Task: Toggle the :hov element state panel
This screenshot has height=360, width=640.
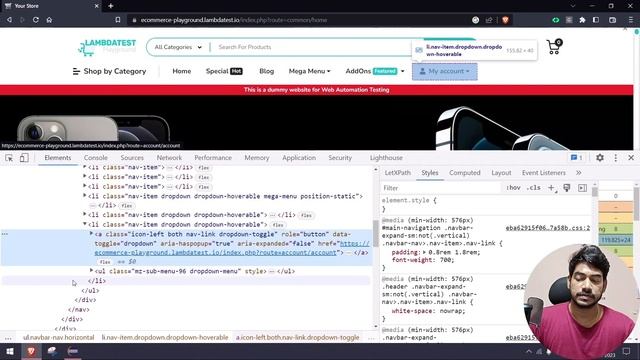Action: pyautogui.click(x=513, y=188)
